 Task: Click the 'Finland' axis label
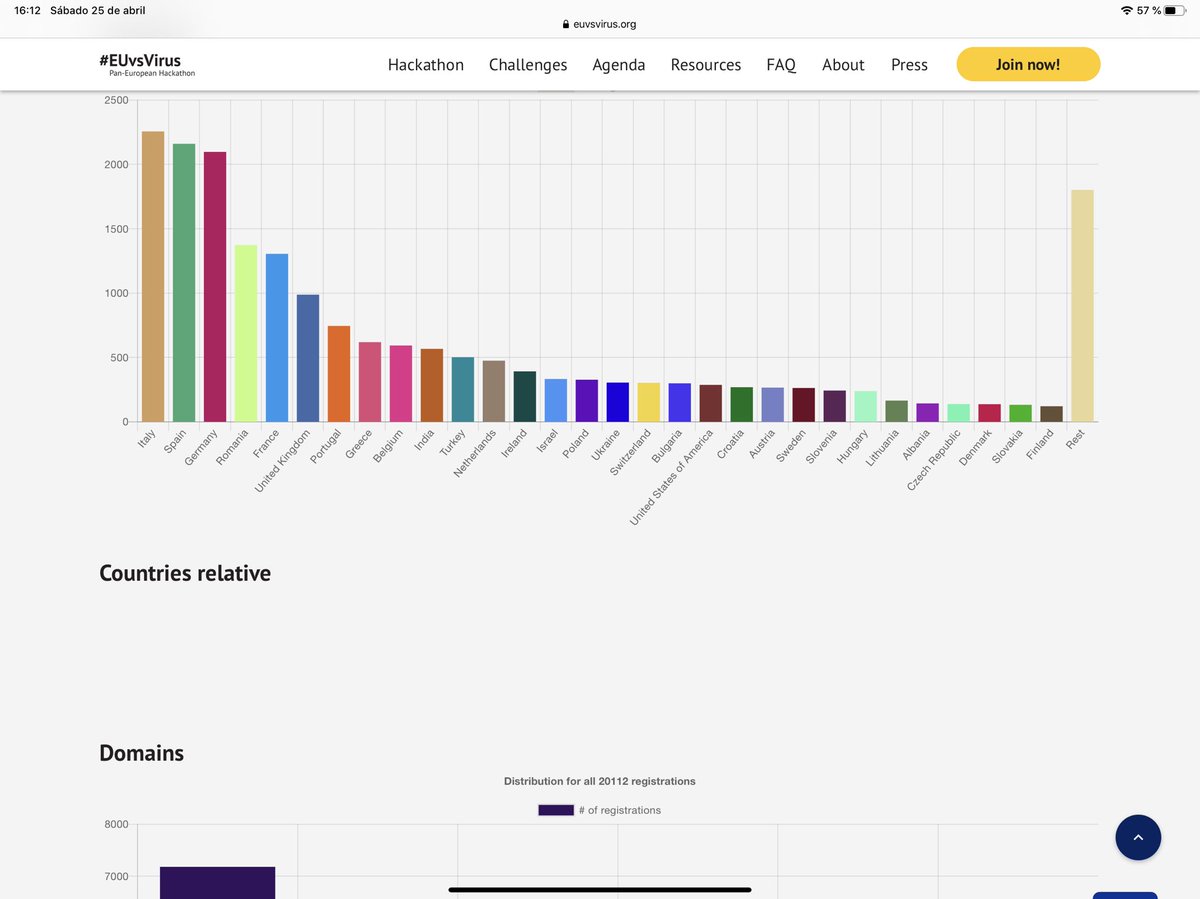(1040, 444)
